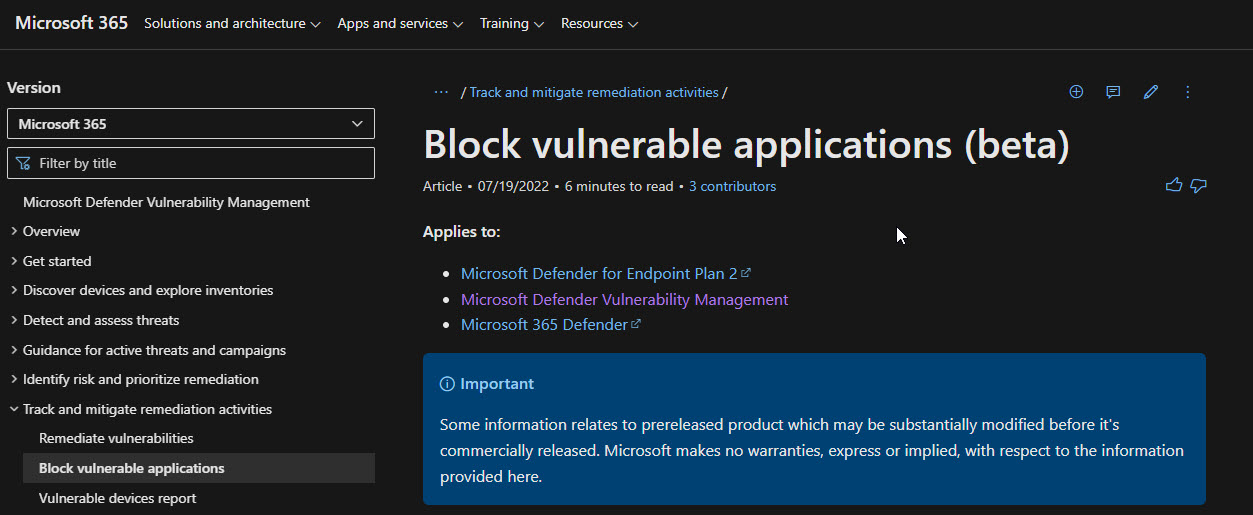
Task: Click the Version label in sidebar
Action: click(x=34, y=88)
